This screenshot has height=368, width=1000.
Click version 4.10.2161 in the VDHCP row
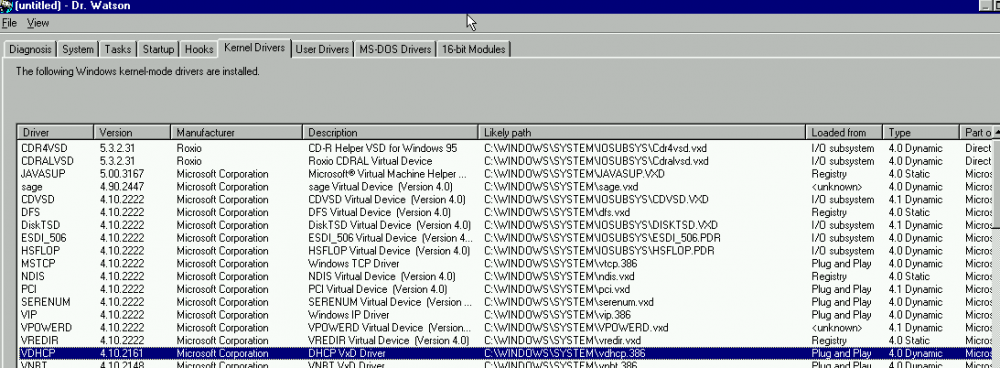tap(121, 353)
